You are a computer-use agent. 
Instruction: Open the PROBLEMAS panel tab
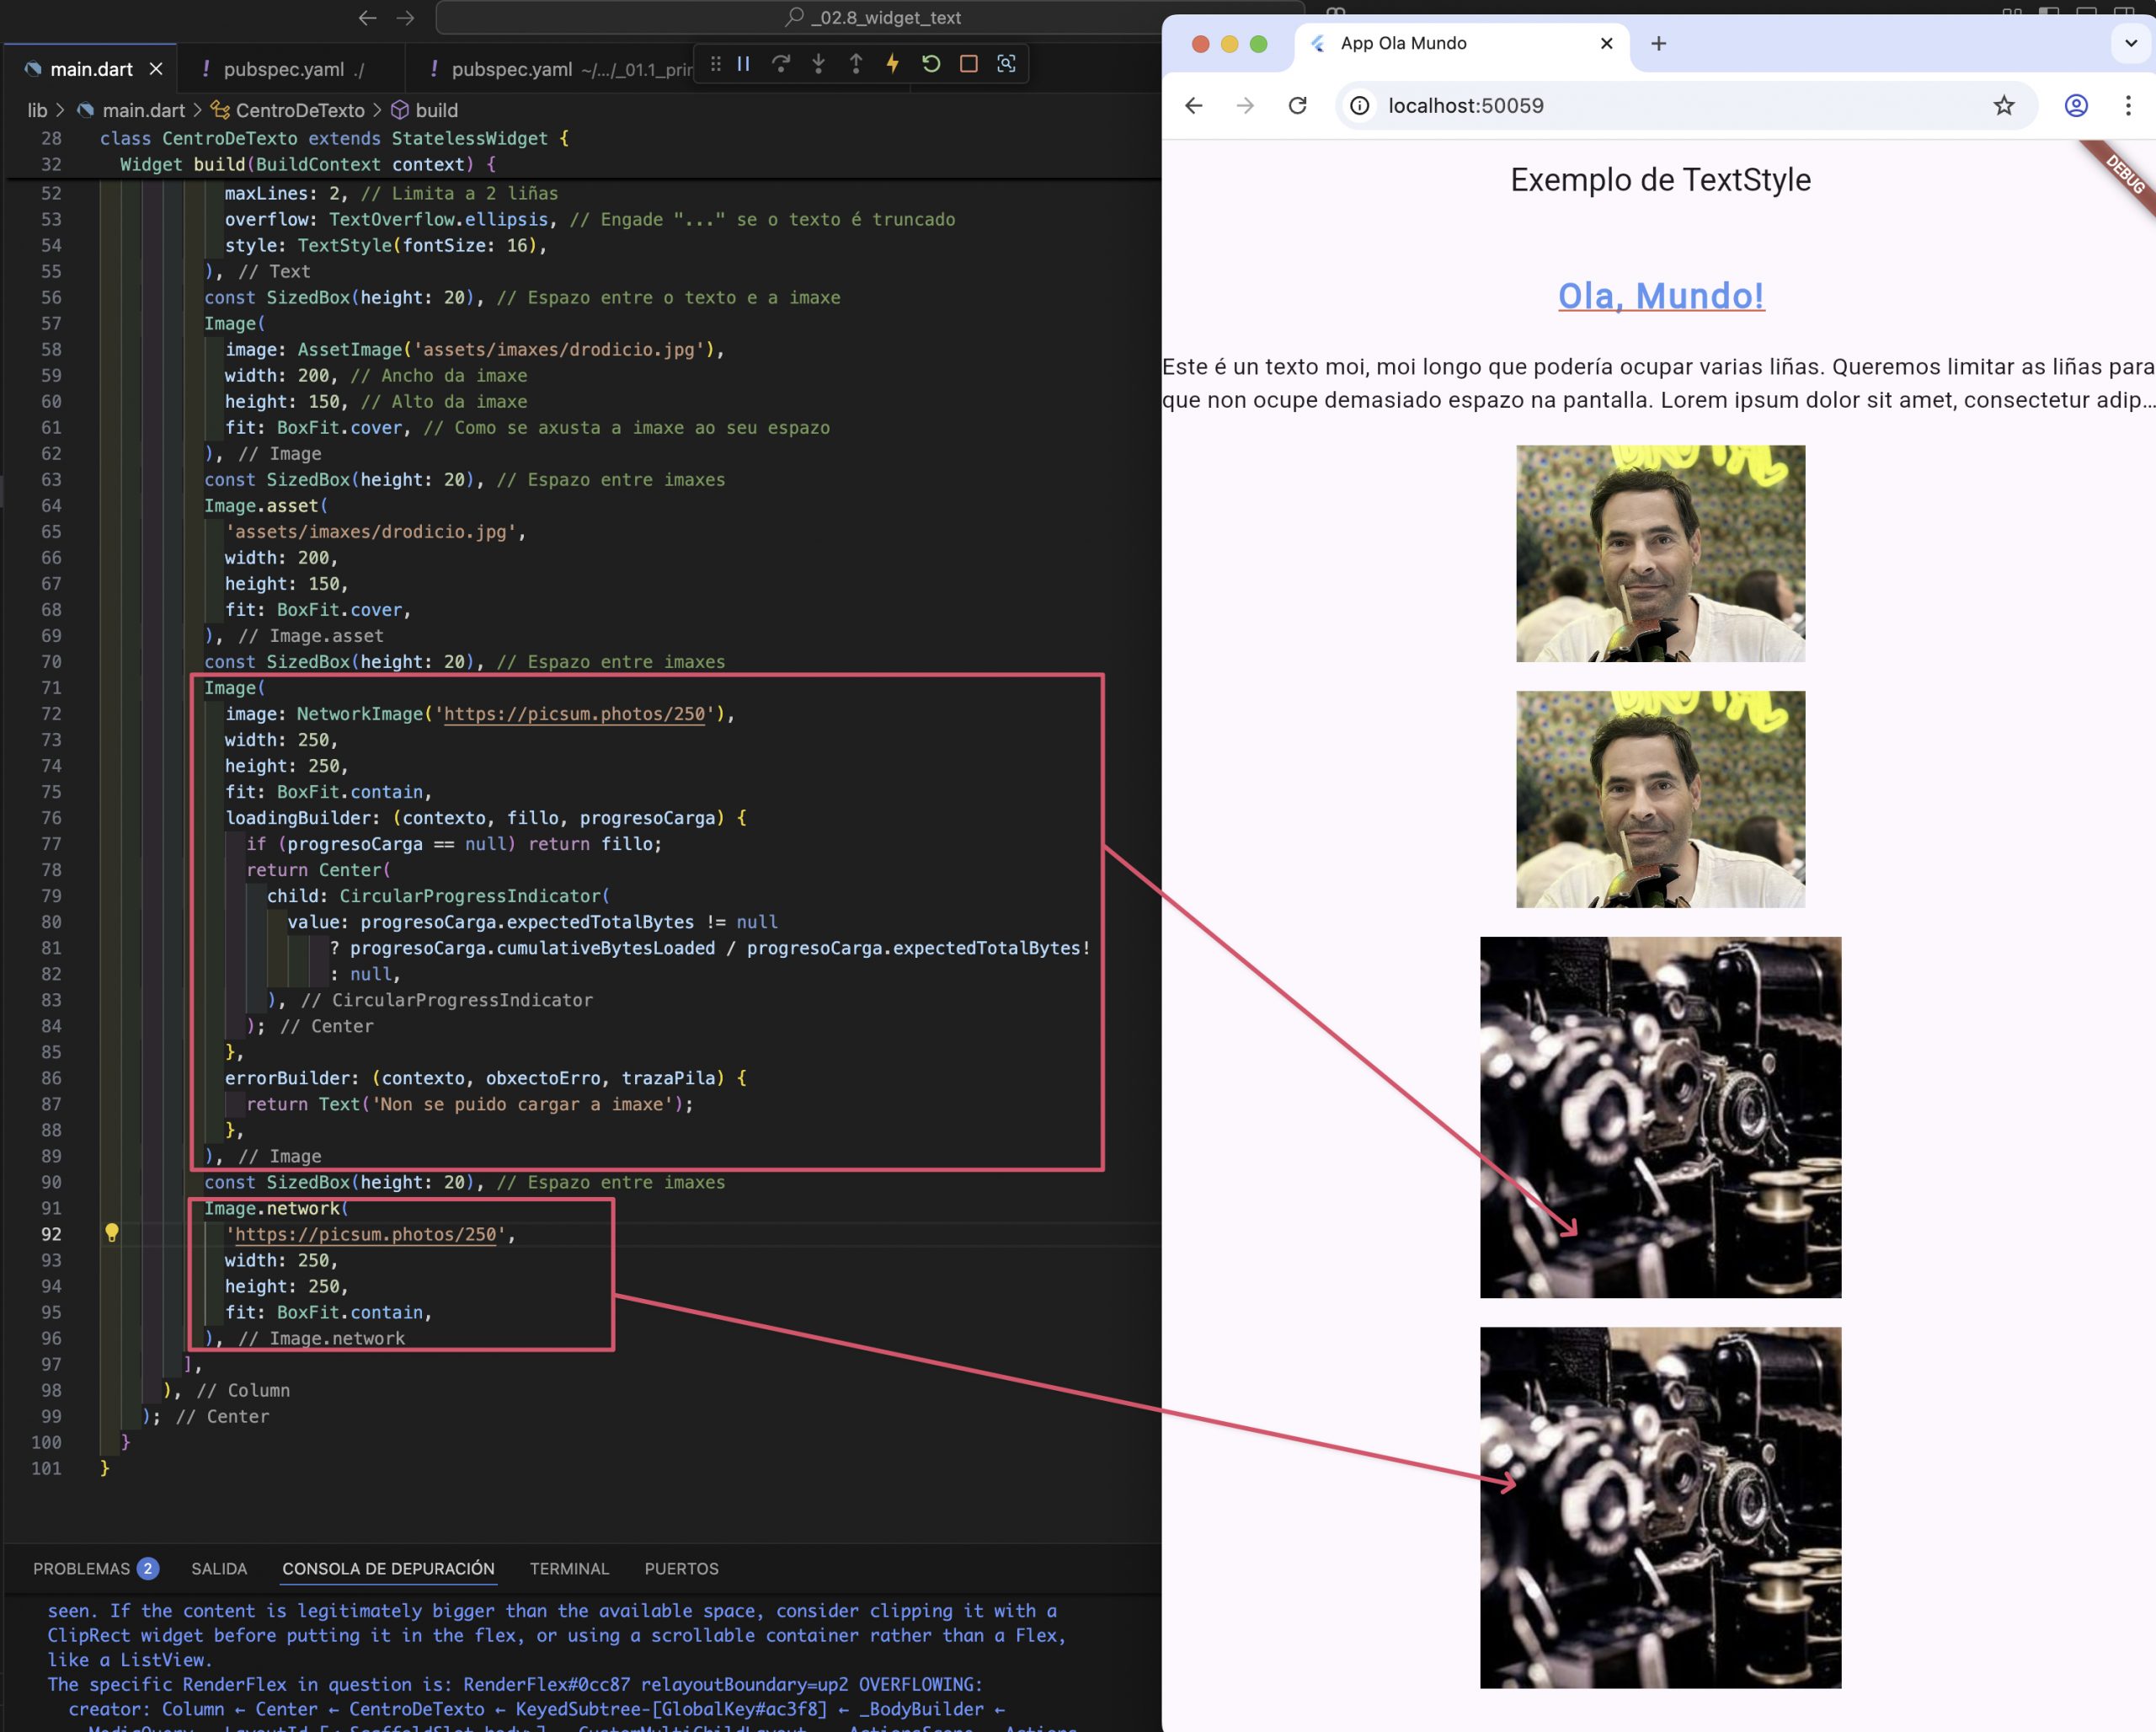click(82, 1568)
